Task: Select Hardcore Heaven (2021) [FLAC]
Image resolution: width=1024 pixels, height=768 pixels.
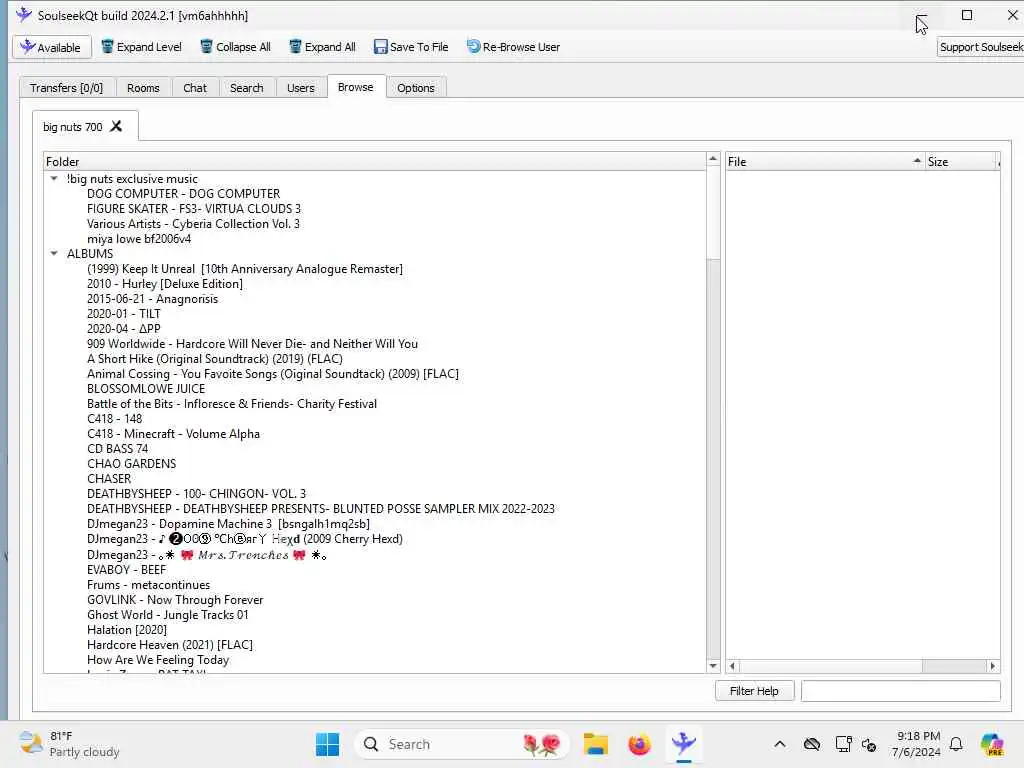Action: pyautogui.click(x=170, y=645)
